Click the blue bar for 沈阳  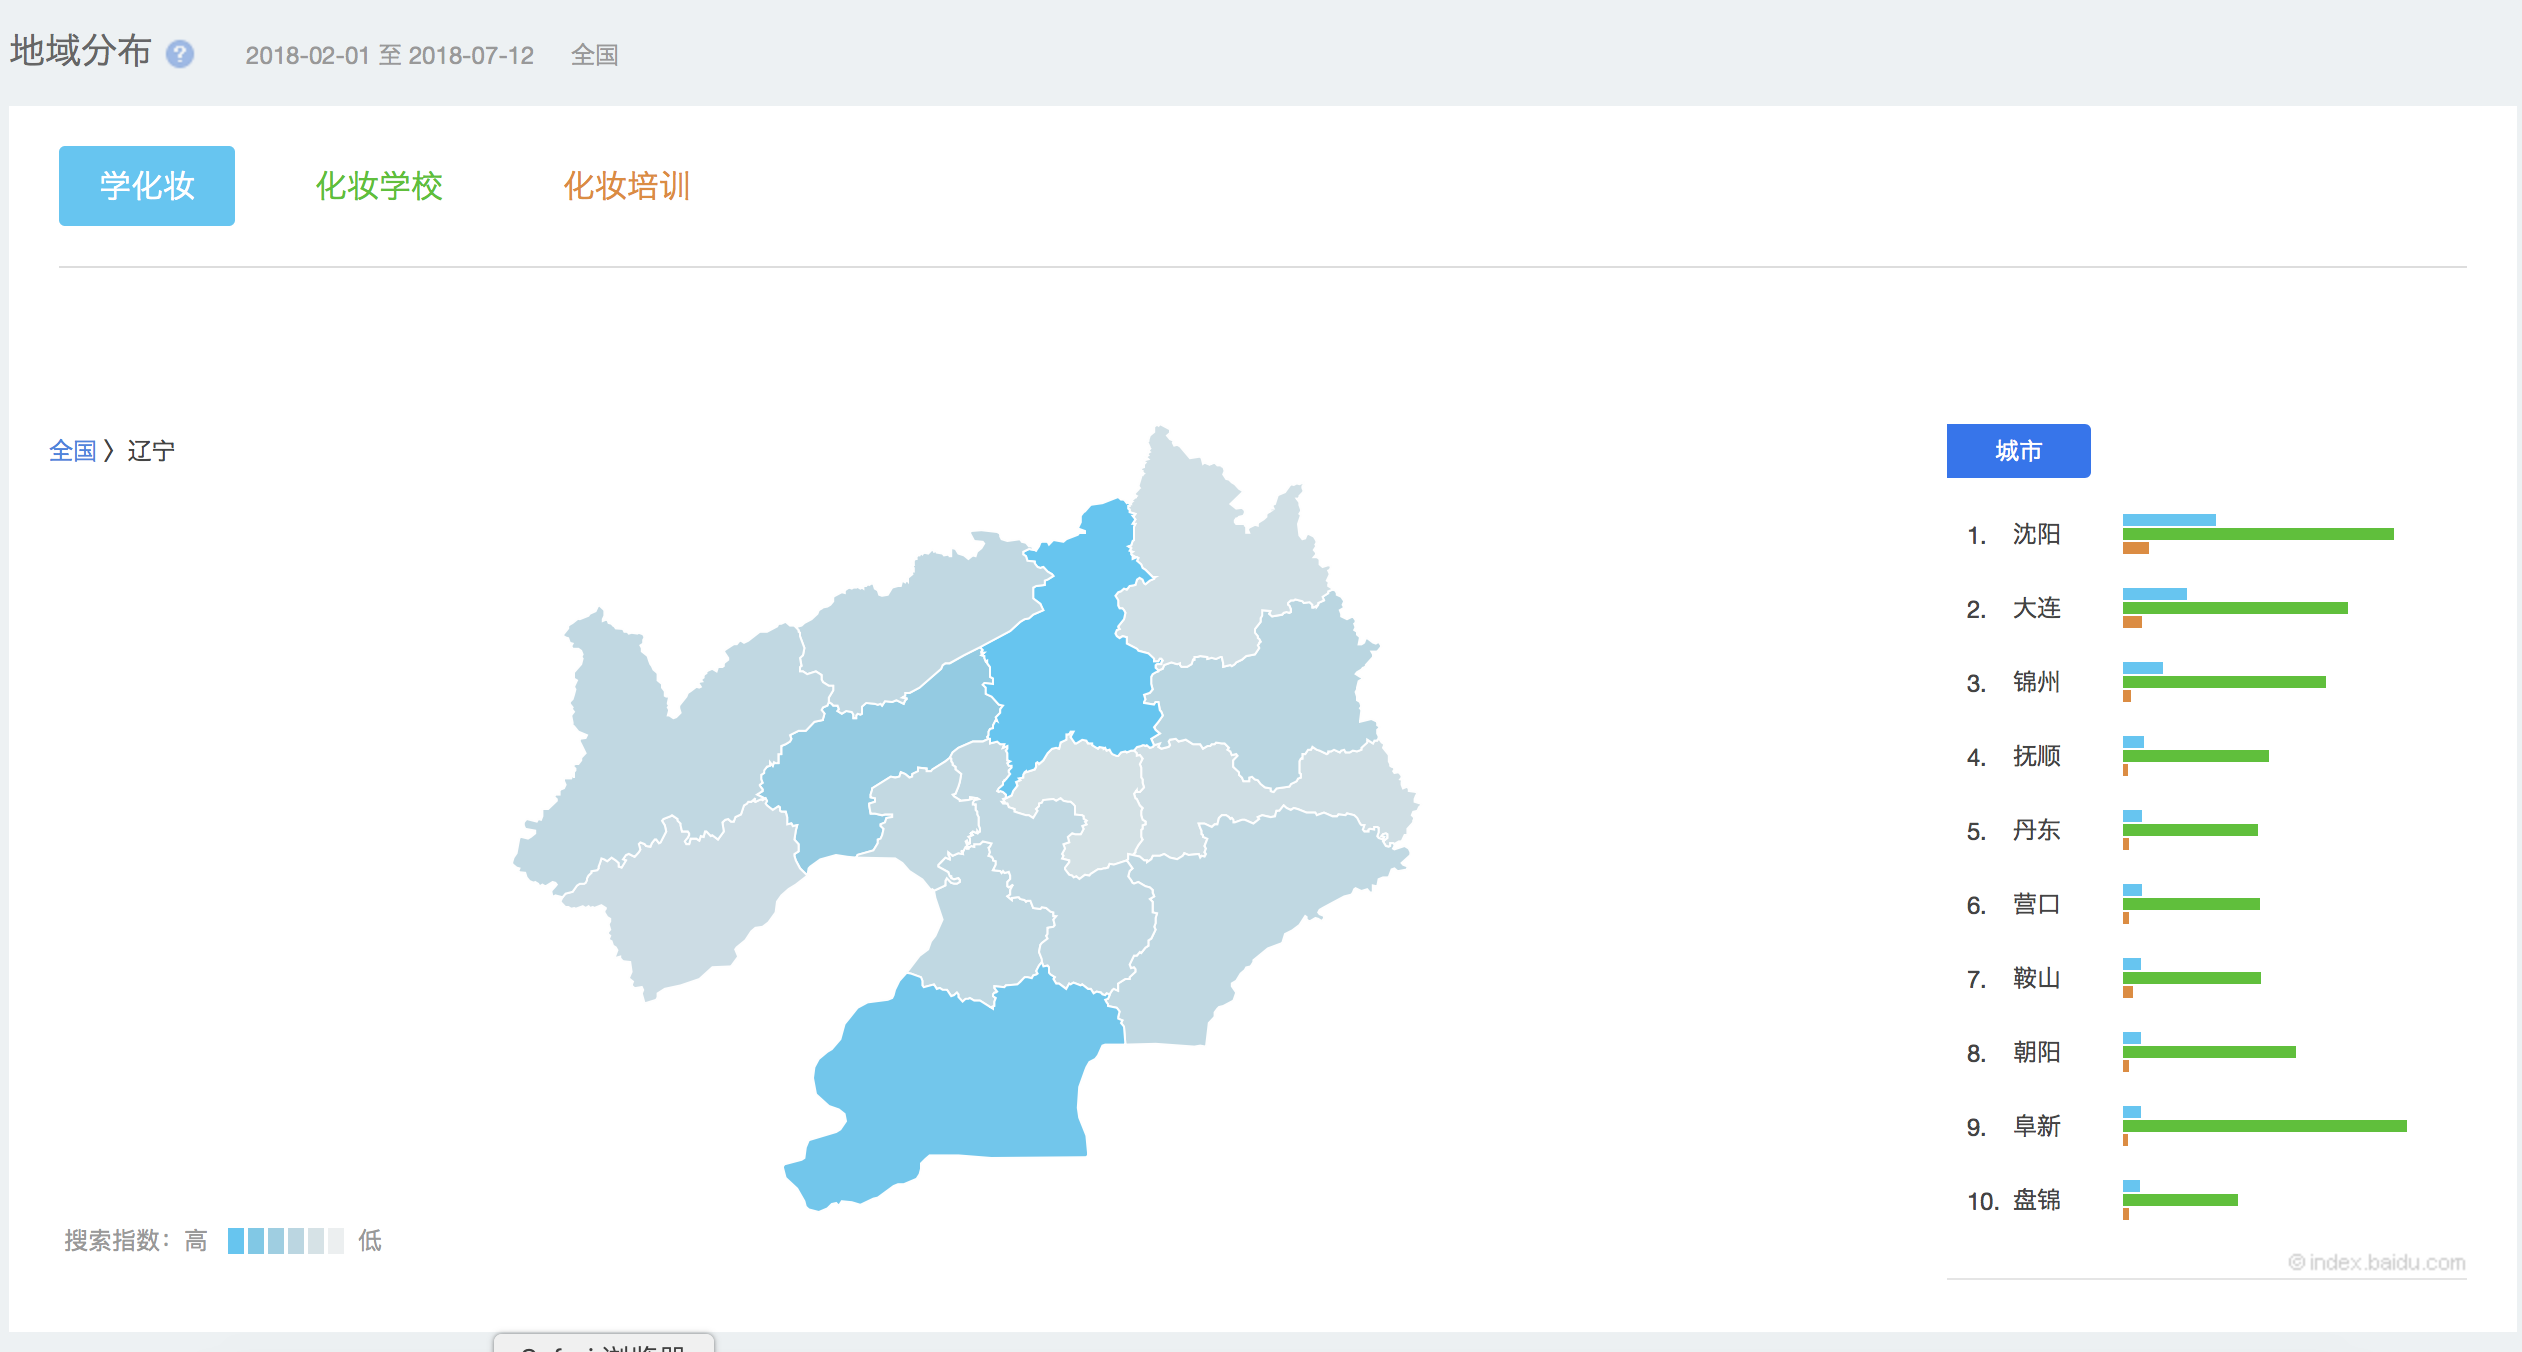2169,520
